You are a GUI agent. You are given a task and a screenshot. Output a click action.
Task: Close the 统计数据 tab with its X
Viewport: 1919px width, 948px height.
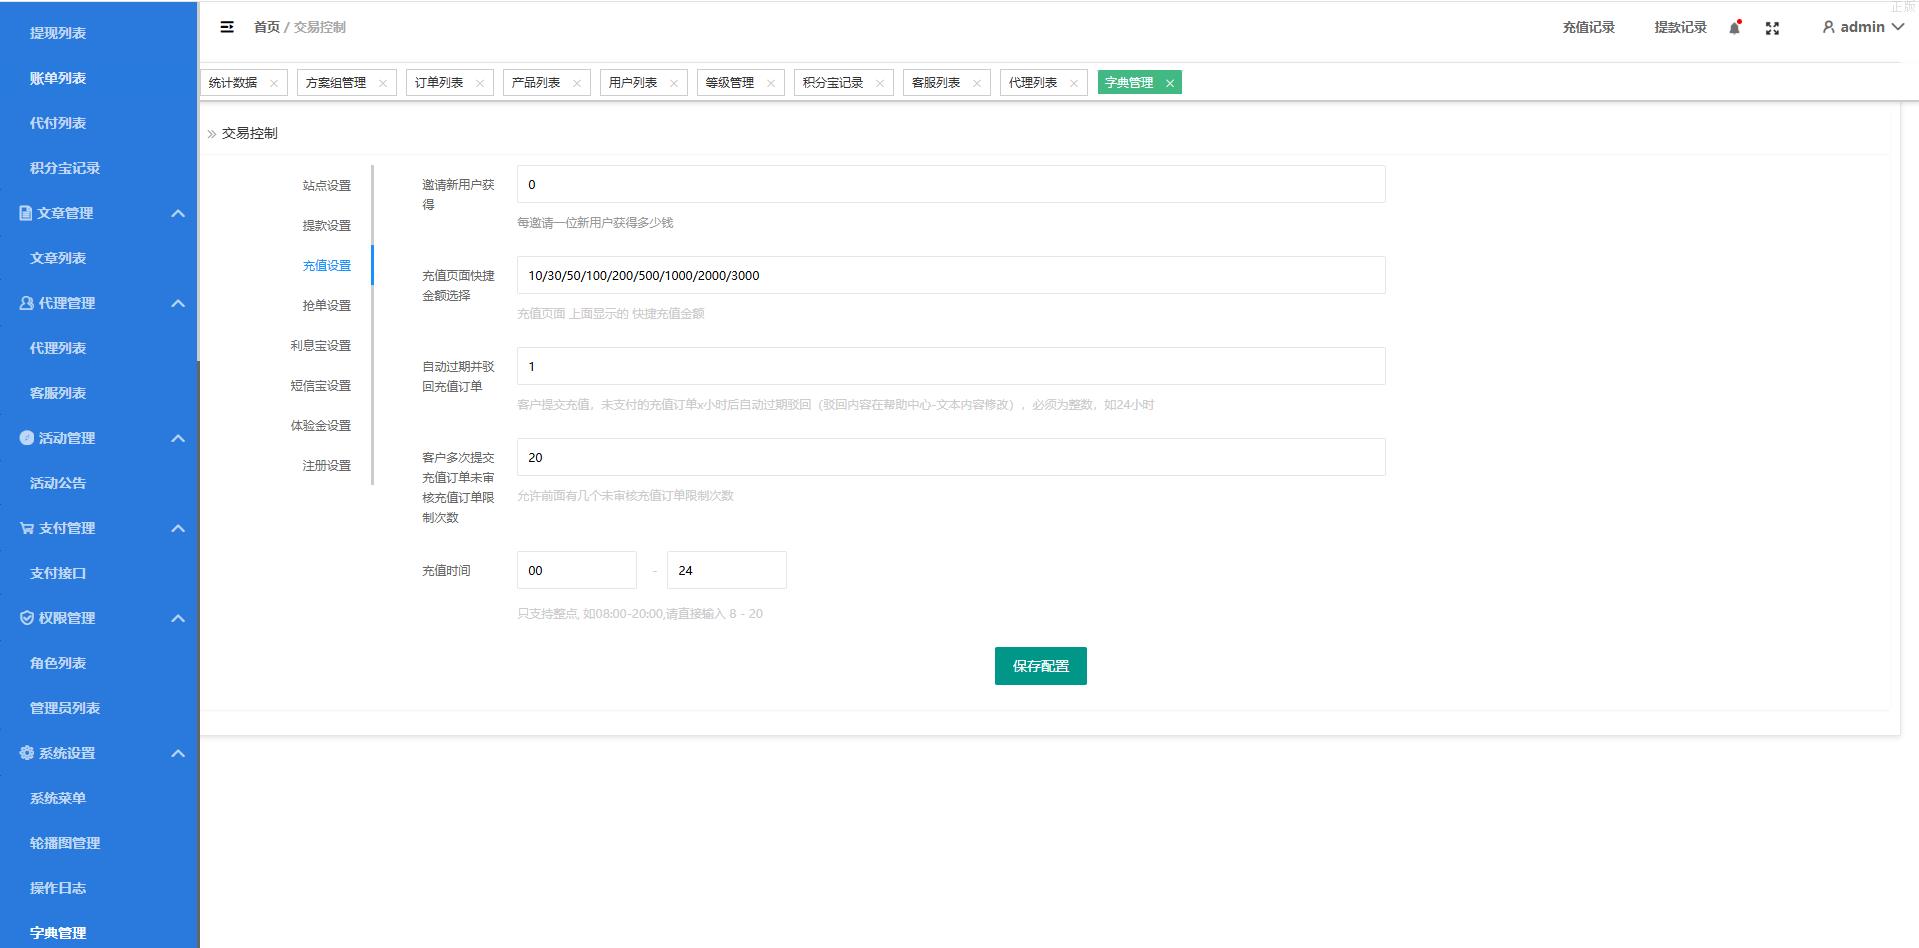(274, 83)
